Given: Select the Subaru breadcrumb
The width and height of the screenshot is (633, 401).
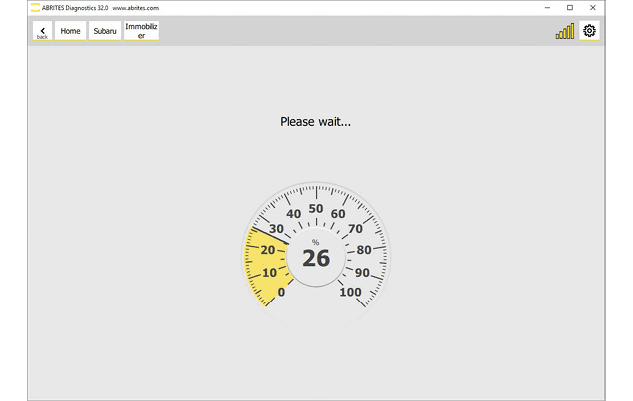Looking at the screenshot, I should tap(104, 31).
